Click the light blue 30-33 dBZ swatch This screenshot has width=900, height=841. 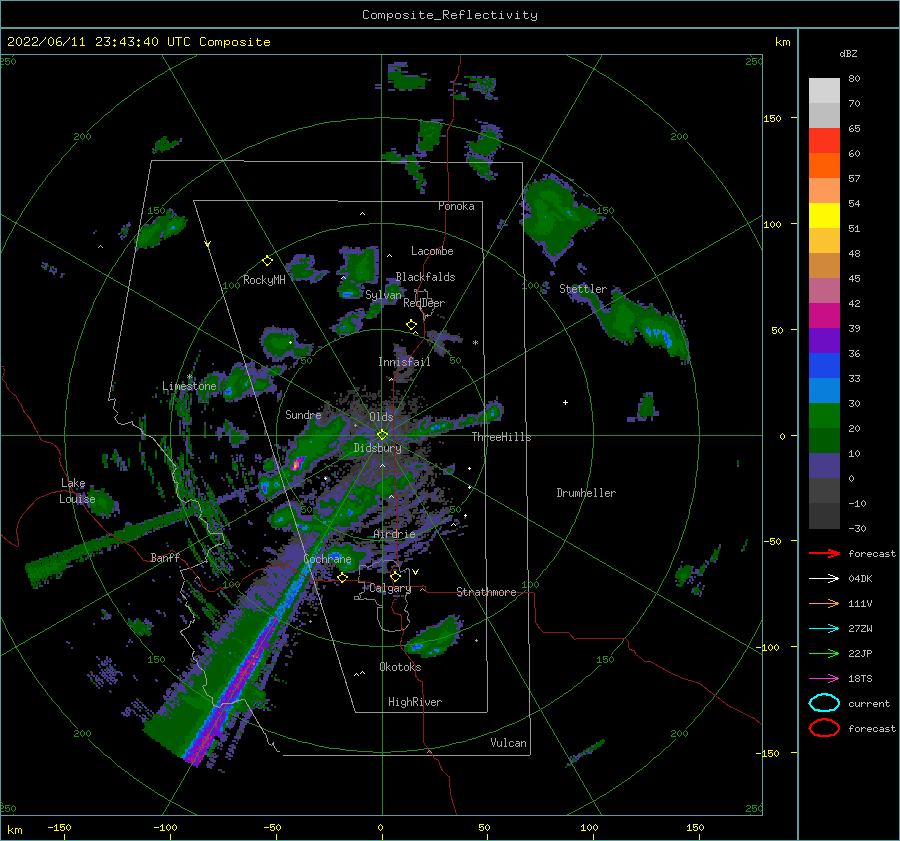click(824, 390)
